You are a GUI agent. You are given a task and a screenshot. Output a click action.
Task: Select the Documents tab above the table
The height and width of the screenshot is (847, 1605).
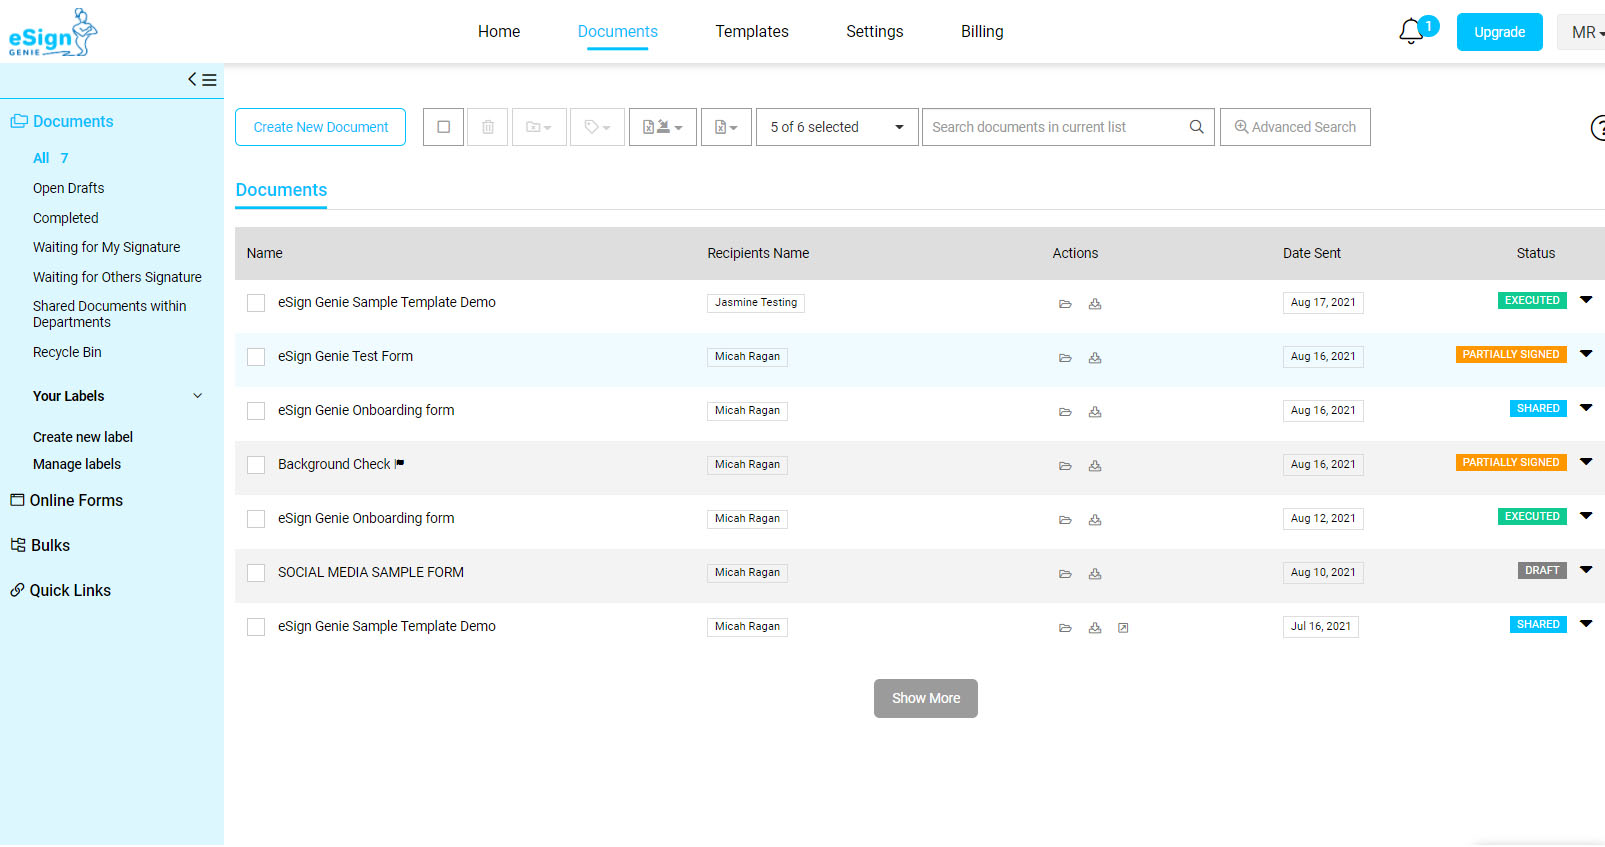(x=281, y=190)
